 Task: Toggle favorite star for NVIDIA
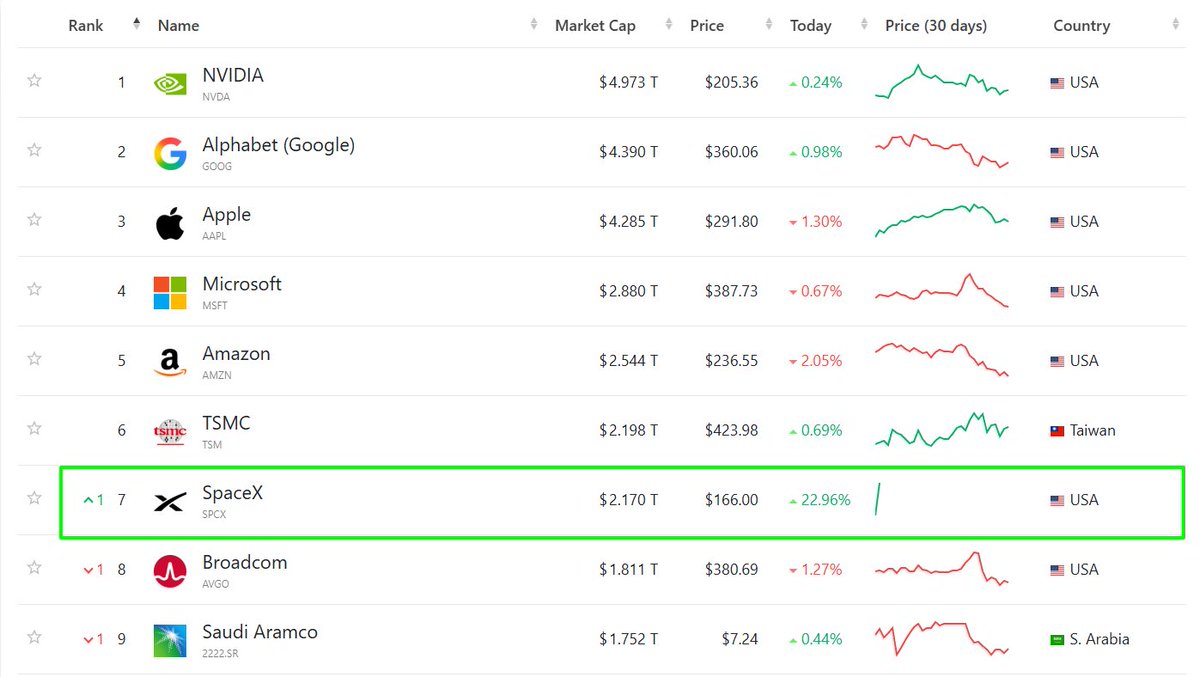(34, 81)
